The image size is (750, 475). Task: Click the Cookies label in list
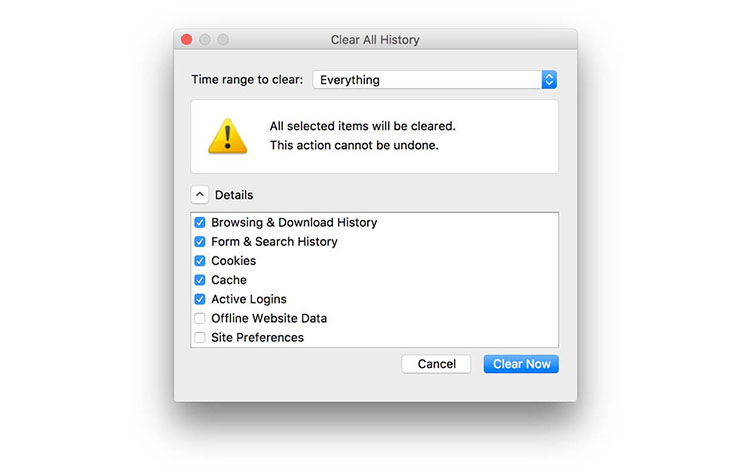[x=233, y=261]
